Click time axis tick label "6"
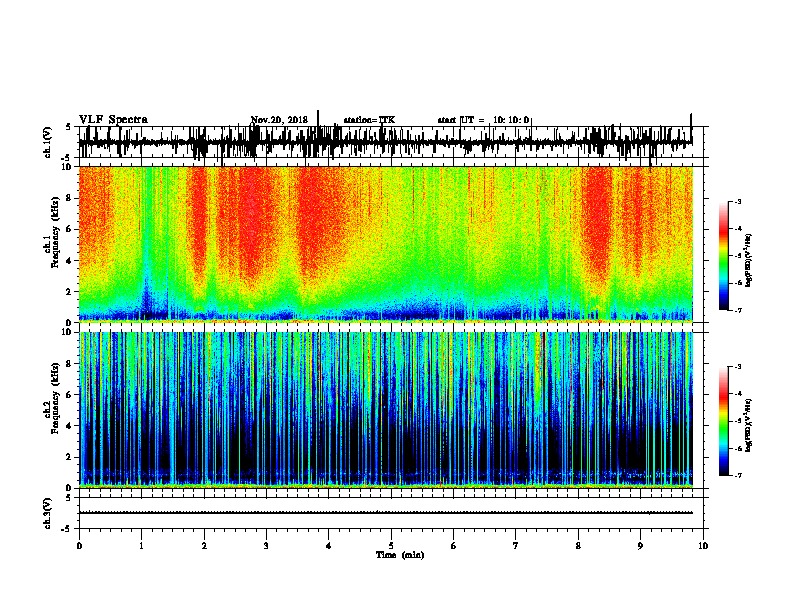 tap(454, 546)
